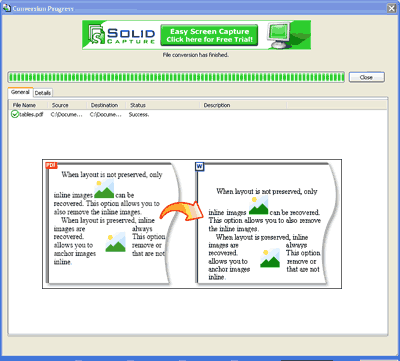Screen dimensions: 400x361
Task: Click the completed green progress bar
Action: [176, 77]
